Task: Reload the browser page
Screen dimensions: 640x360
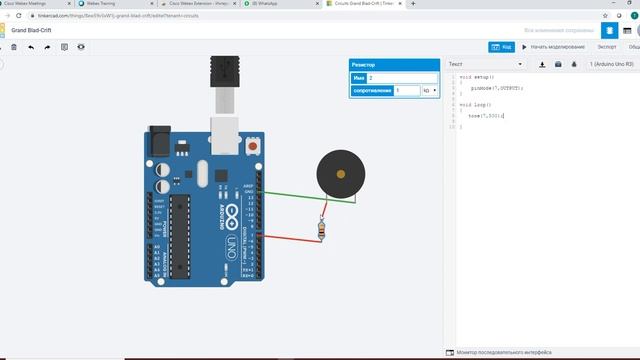Action: click(19, 16)
